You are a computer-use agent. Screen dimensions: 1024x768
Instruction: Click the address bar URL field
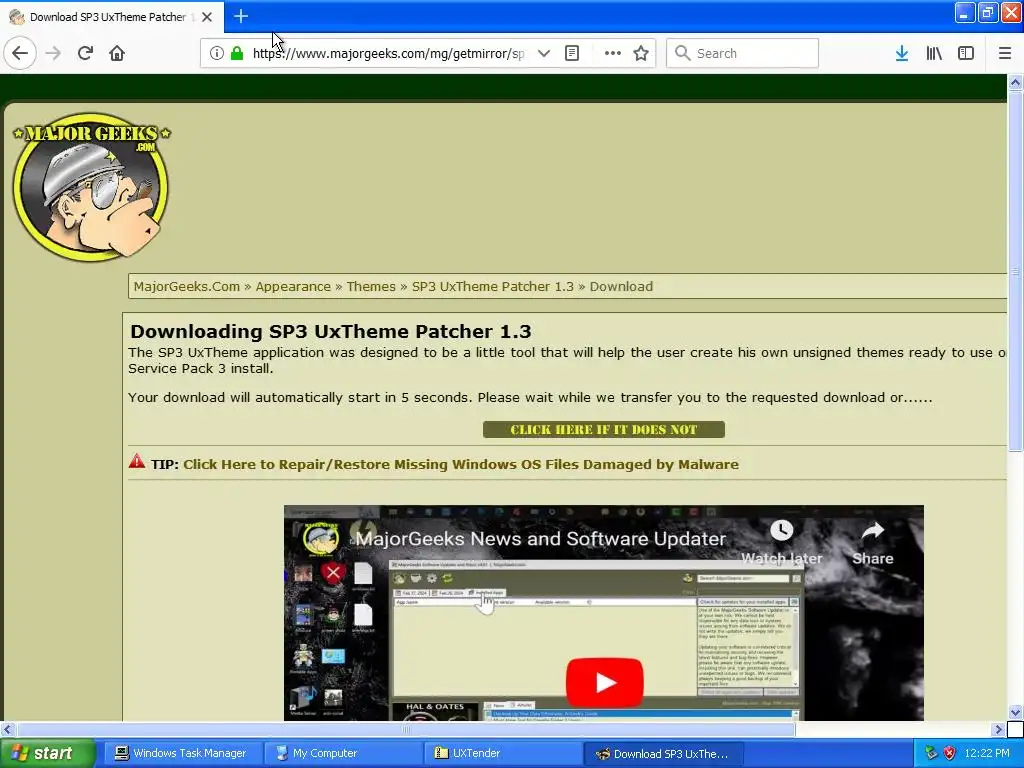pyautogui.click(x=389, y=54)
